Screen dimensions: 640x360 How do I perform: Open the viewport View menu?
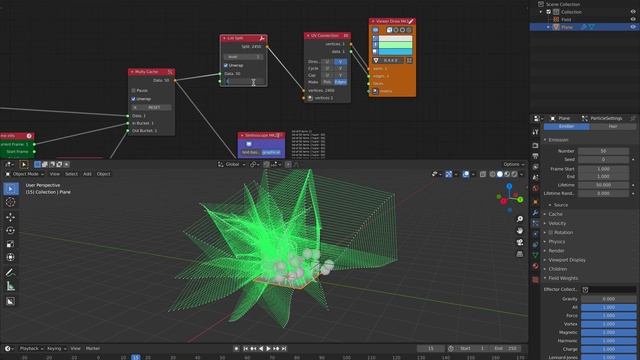pos(54,174)
